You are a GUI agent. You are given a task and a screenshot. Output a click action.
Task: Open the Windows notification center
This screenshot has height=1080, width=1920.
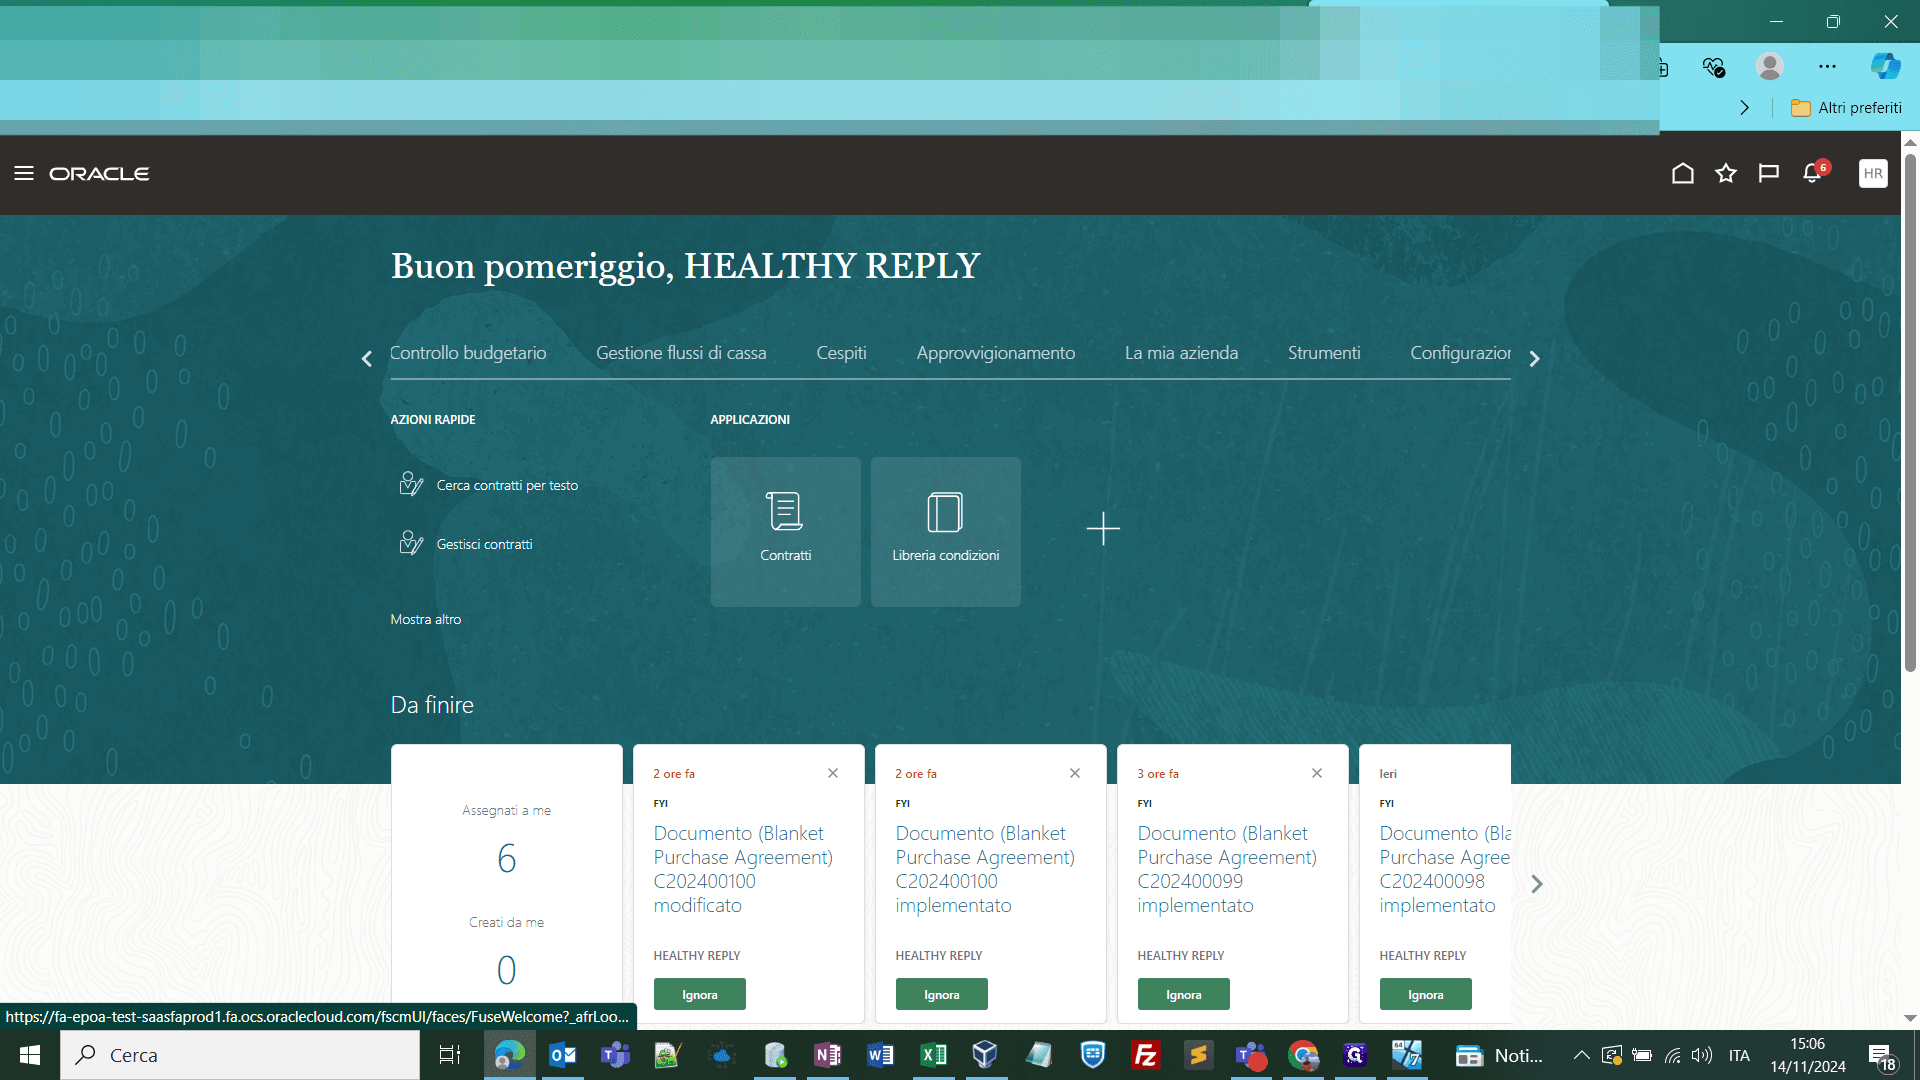1881,1055
